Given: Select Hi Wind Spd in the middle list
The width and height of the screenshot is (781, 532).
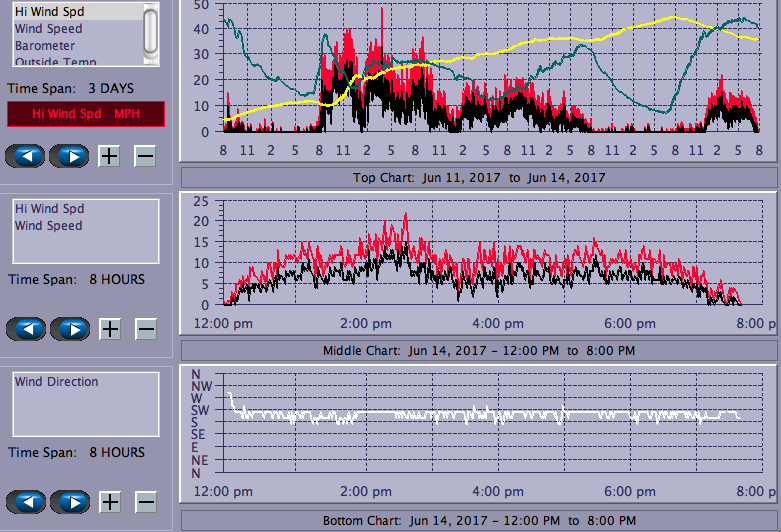Looking at the screenshot, I should [49, 209].
